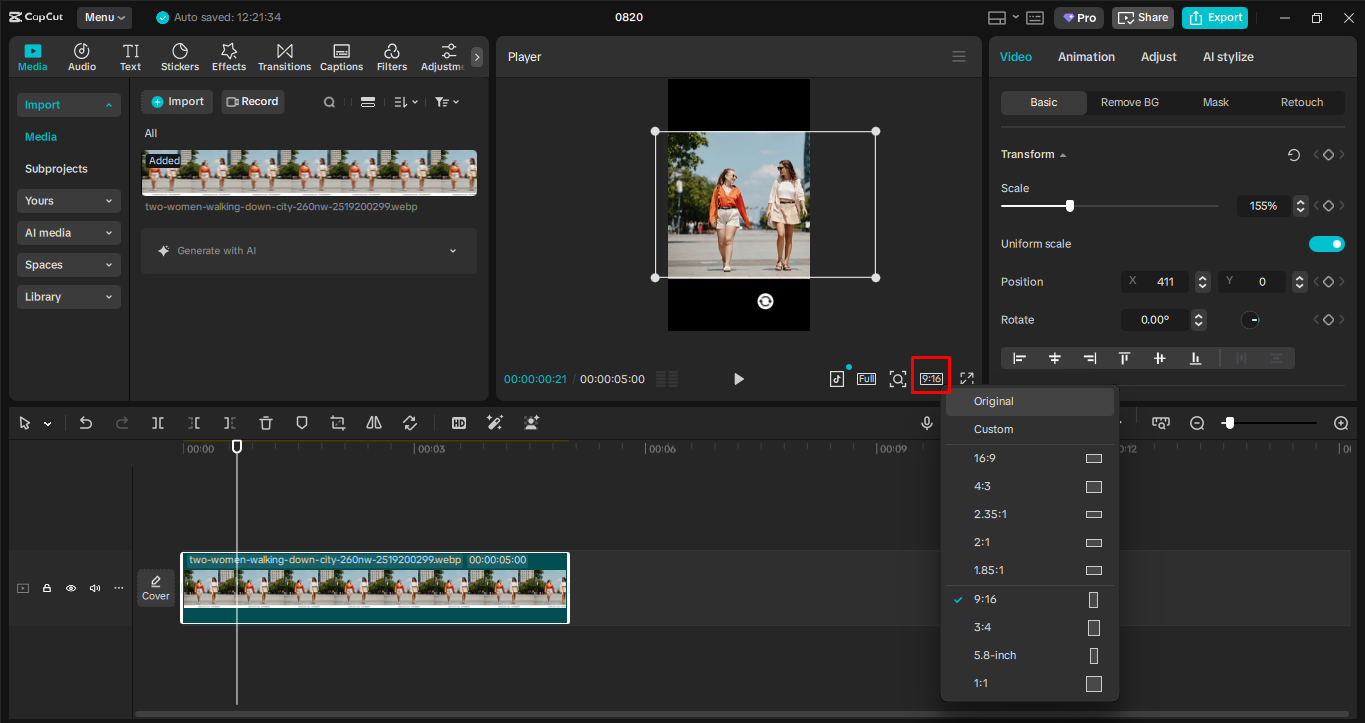
Task: Click the Mirror flip icon in the timeline toolbar
Action: 373,423
